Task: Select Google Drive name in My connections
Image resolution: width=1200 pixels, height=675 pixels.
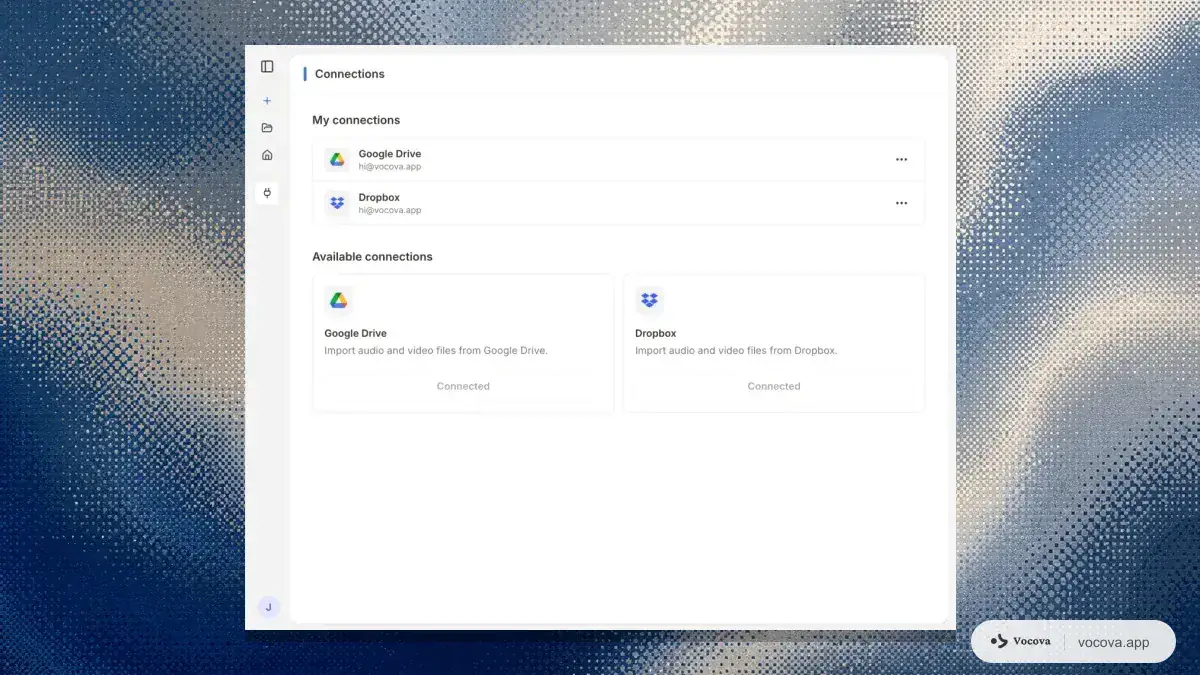Action: (x=390, y=154)
